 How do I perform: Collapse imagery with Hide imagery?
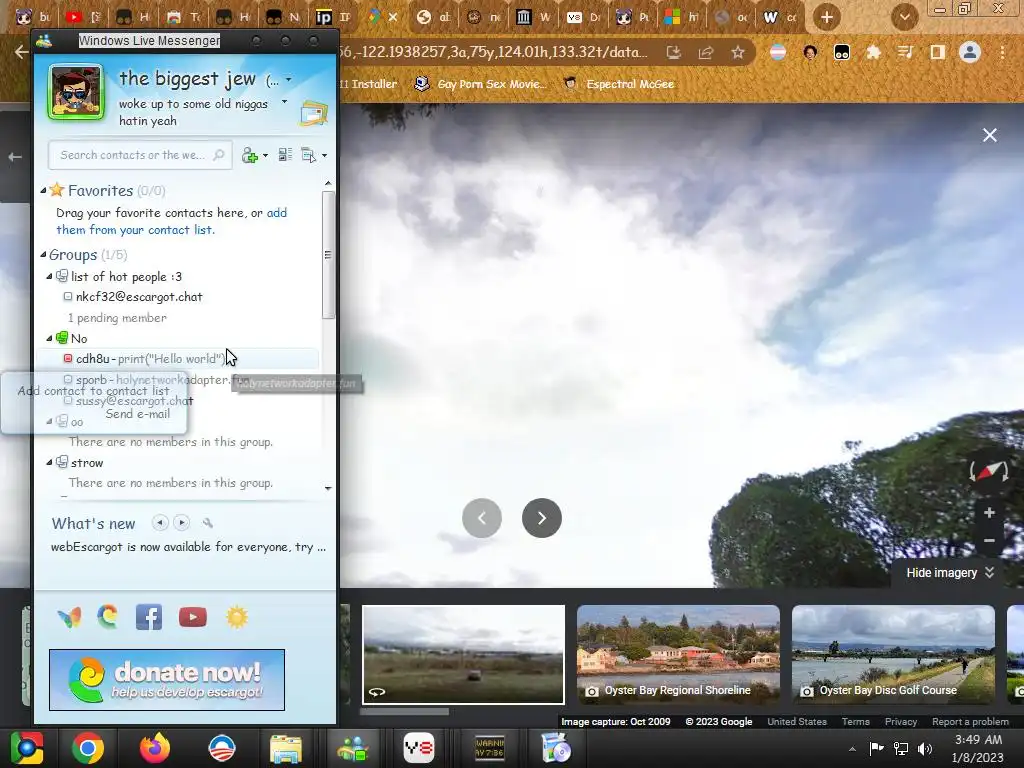pos(950,573)
